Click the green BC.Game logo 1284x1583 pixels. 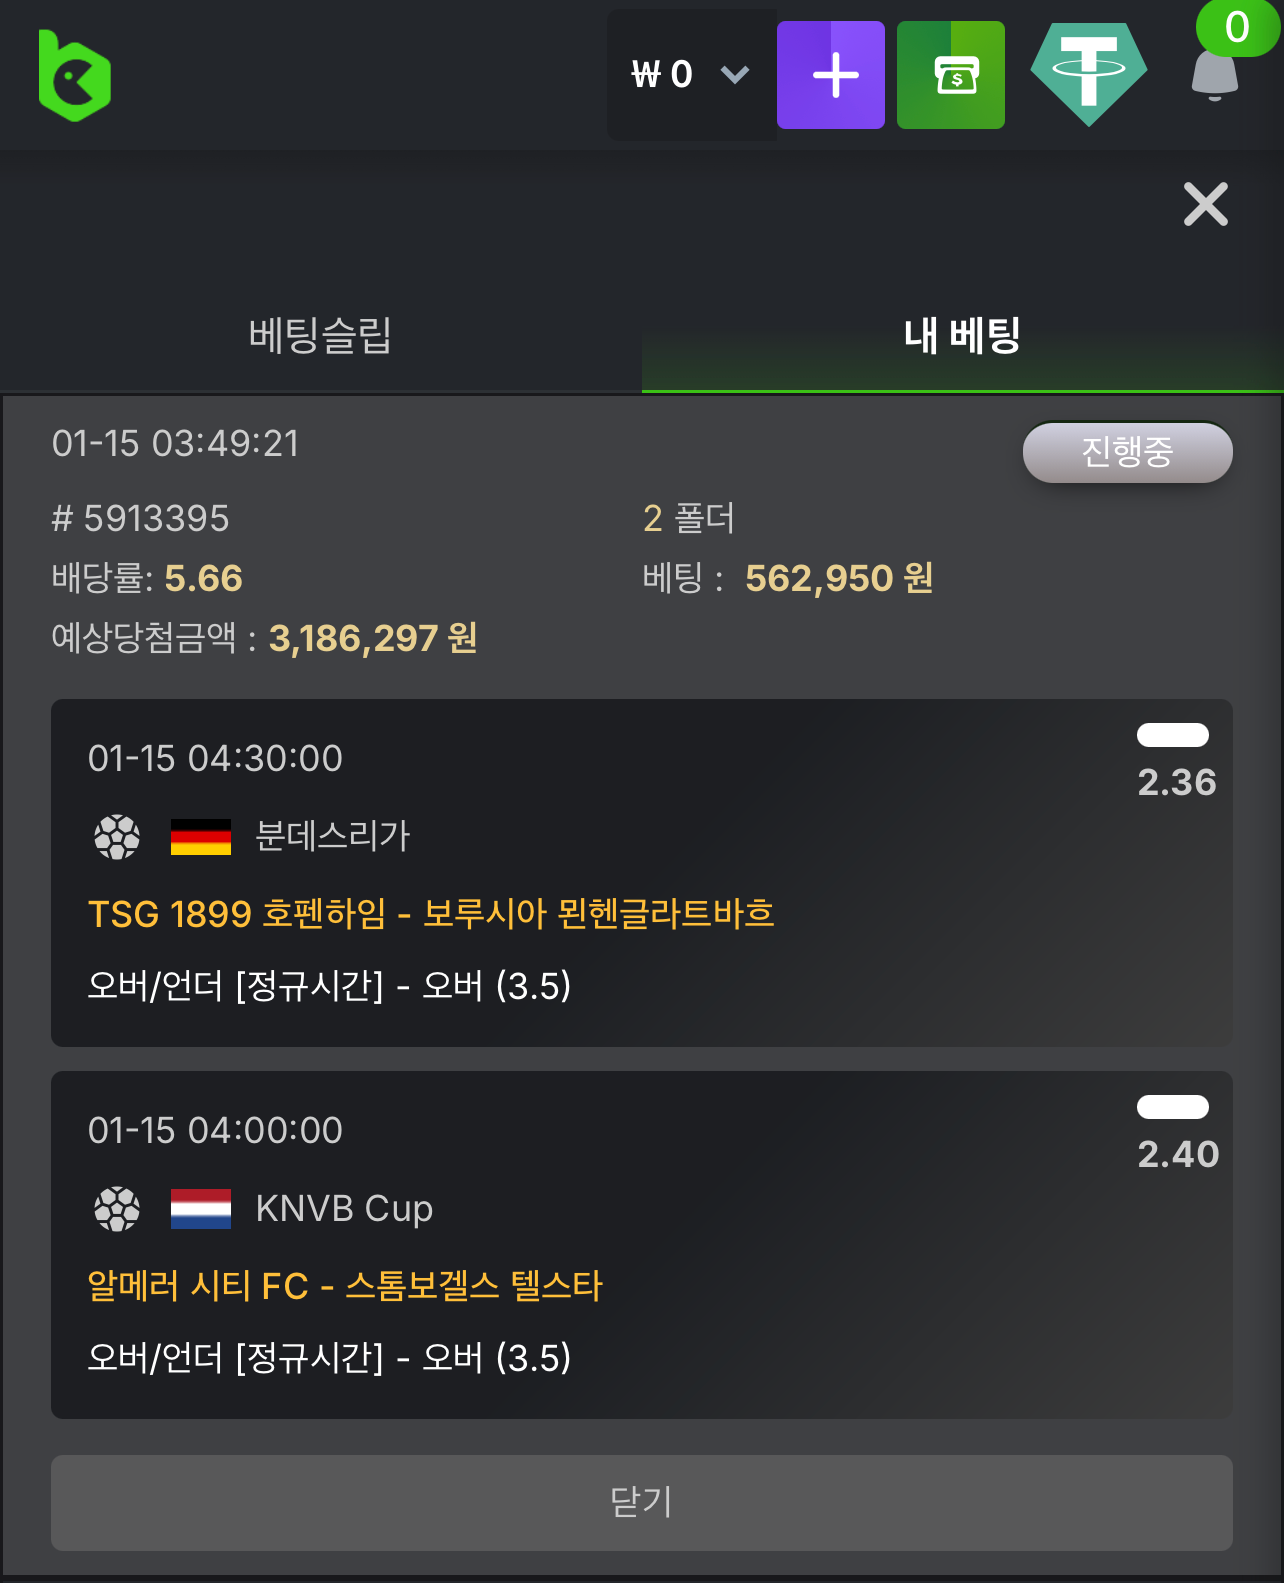74,76
